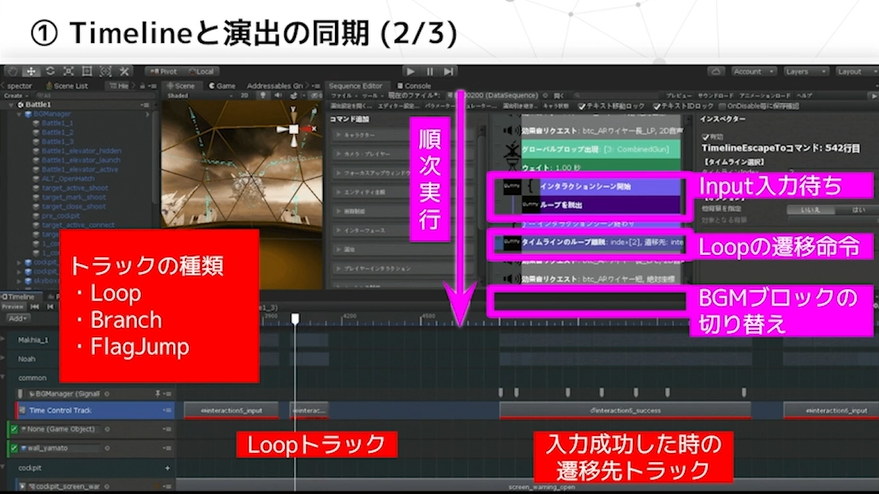Toggle scene lighting bulb icon
The width and height of the screenshot is (879, 494).
coord(262,96)
